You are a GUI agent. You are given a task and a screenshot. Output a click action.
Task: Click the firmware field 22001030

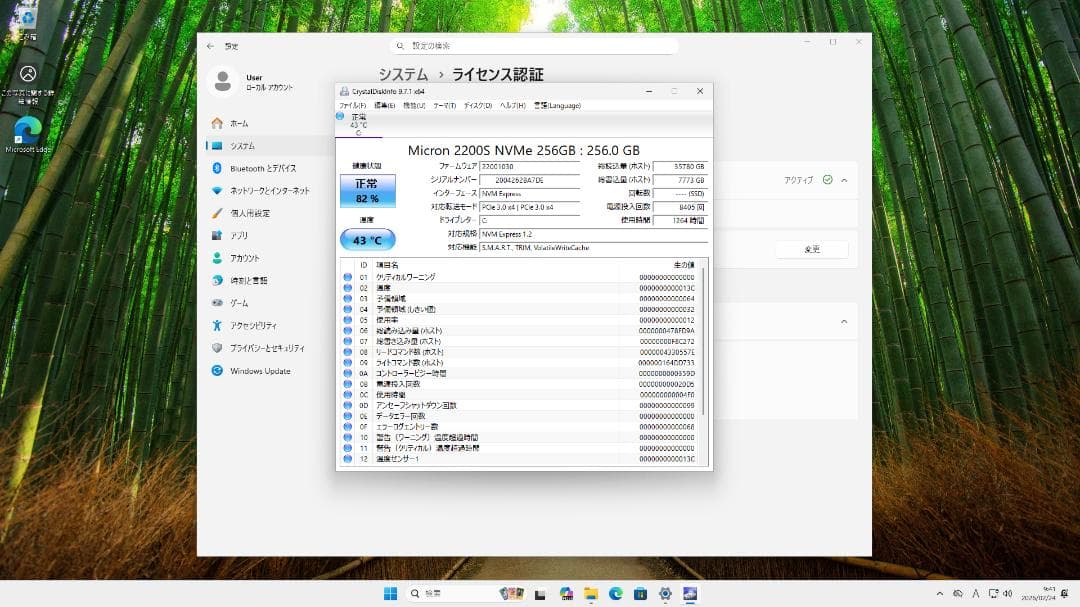tap(529, 167)
